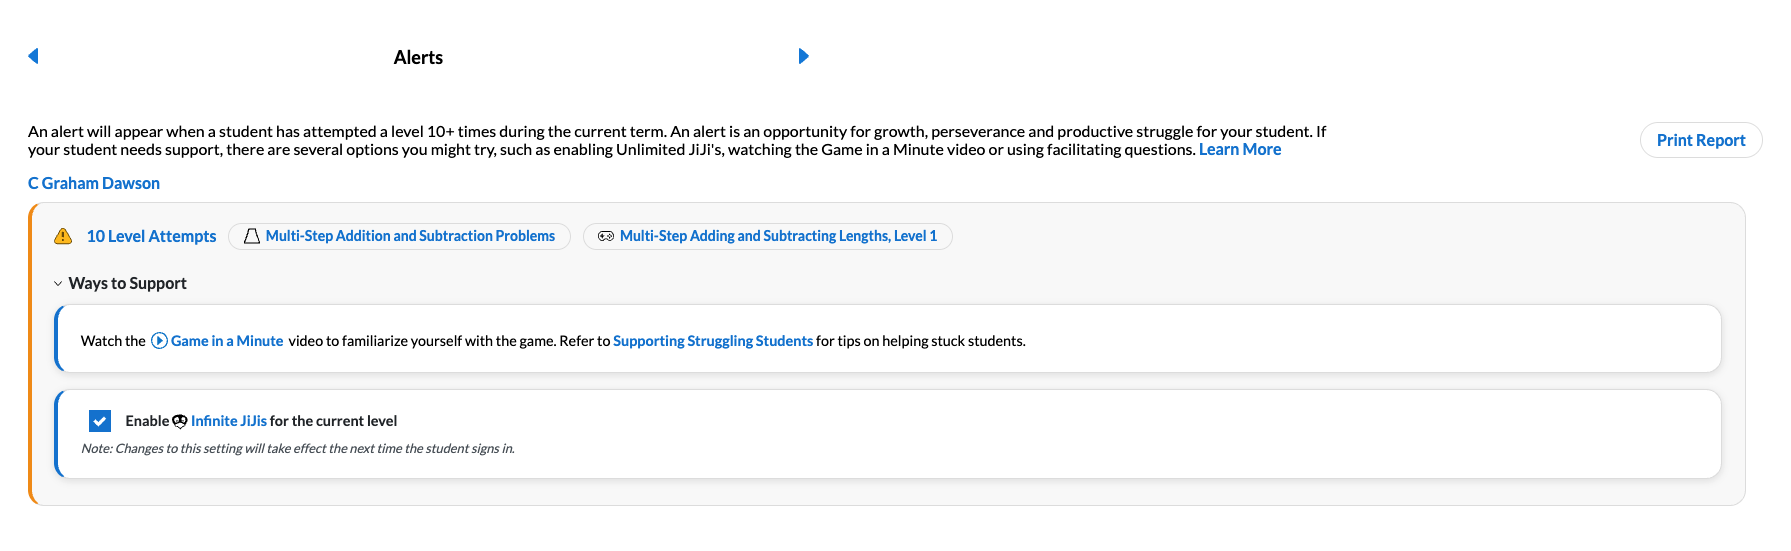Click the Infinite JiJis link
The image size is (1791, 551).
[228, 421]
